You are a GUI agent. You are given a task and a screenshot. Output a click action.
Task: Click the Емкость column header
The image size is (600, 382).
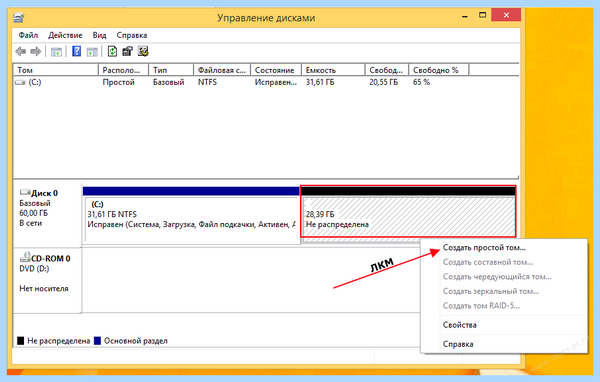(333, 70)
